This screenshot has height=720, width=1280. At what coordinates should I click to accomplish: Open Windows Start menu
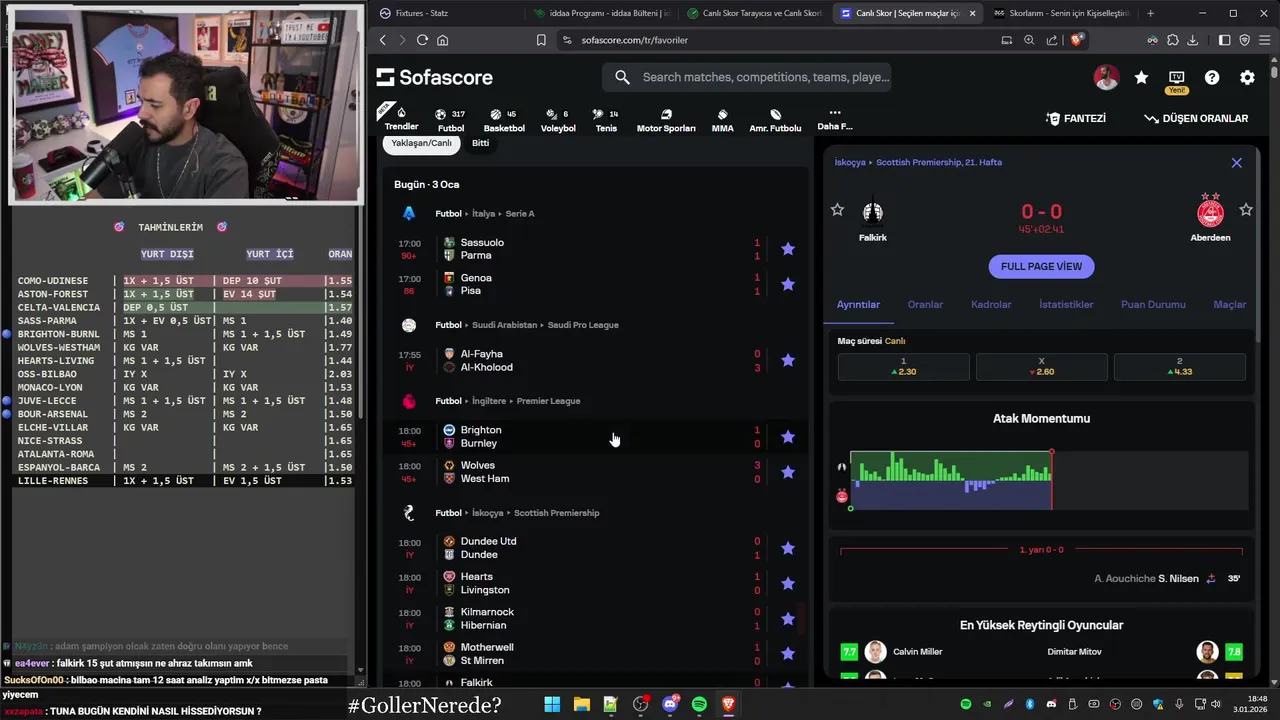[x=552, y=705]
